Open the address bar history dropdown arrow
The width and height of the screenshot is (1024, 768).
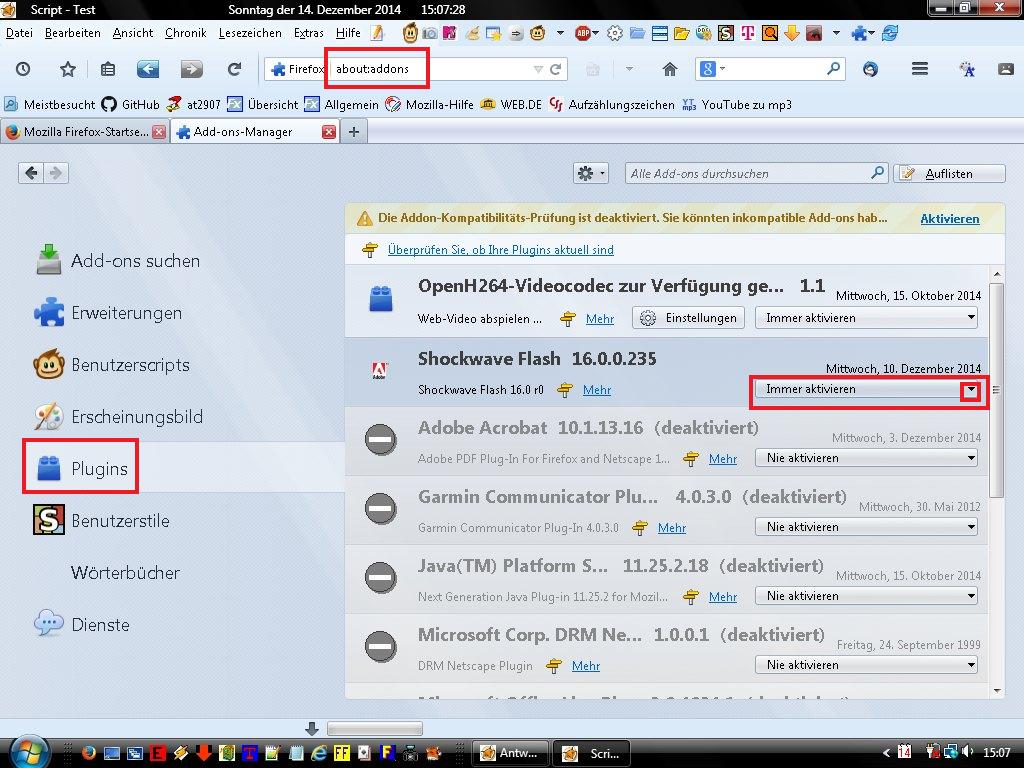538,69
